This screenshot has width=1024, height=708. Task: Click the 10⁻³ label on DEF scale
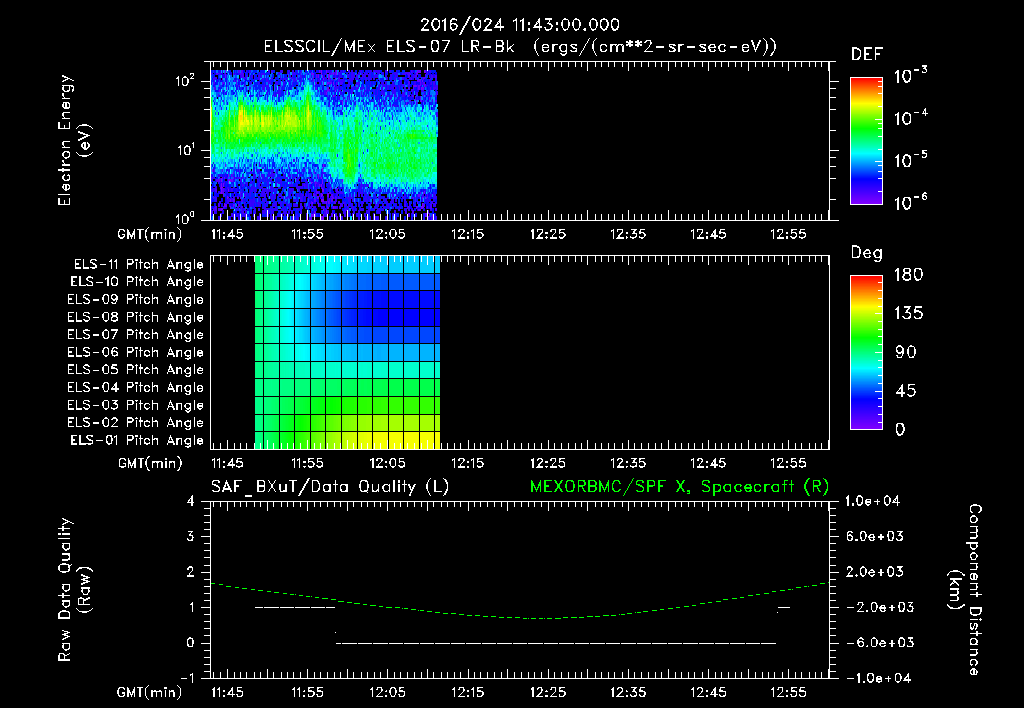point(911,75)
